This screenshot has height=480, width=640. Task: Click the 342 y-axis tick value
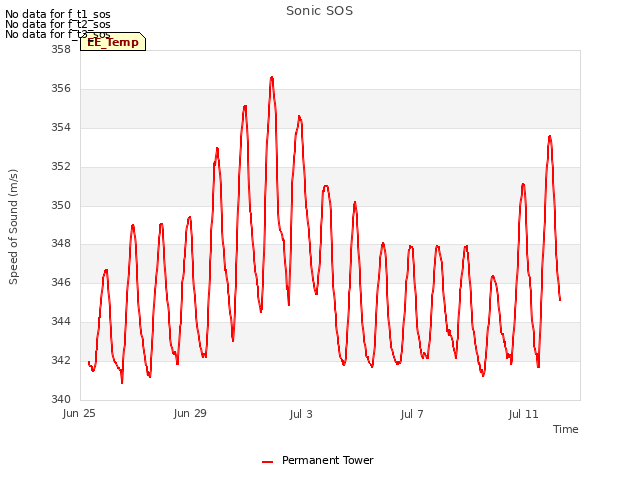pyautogui.click(x=61, y=360)
